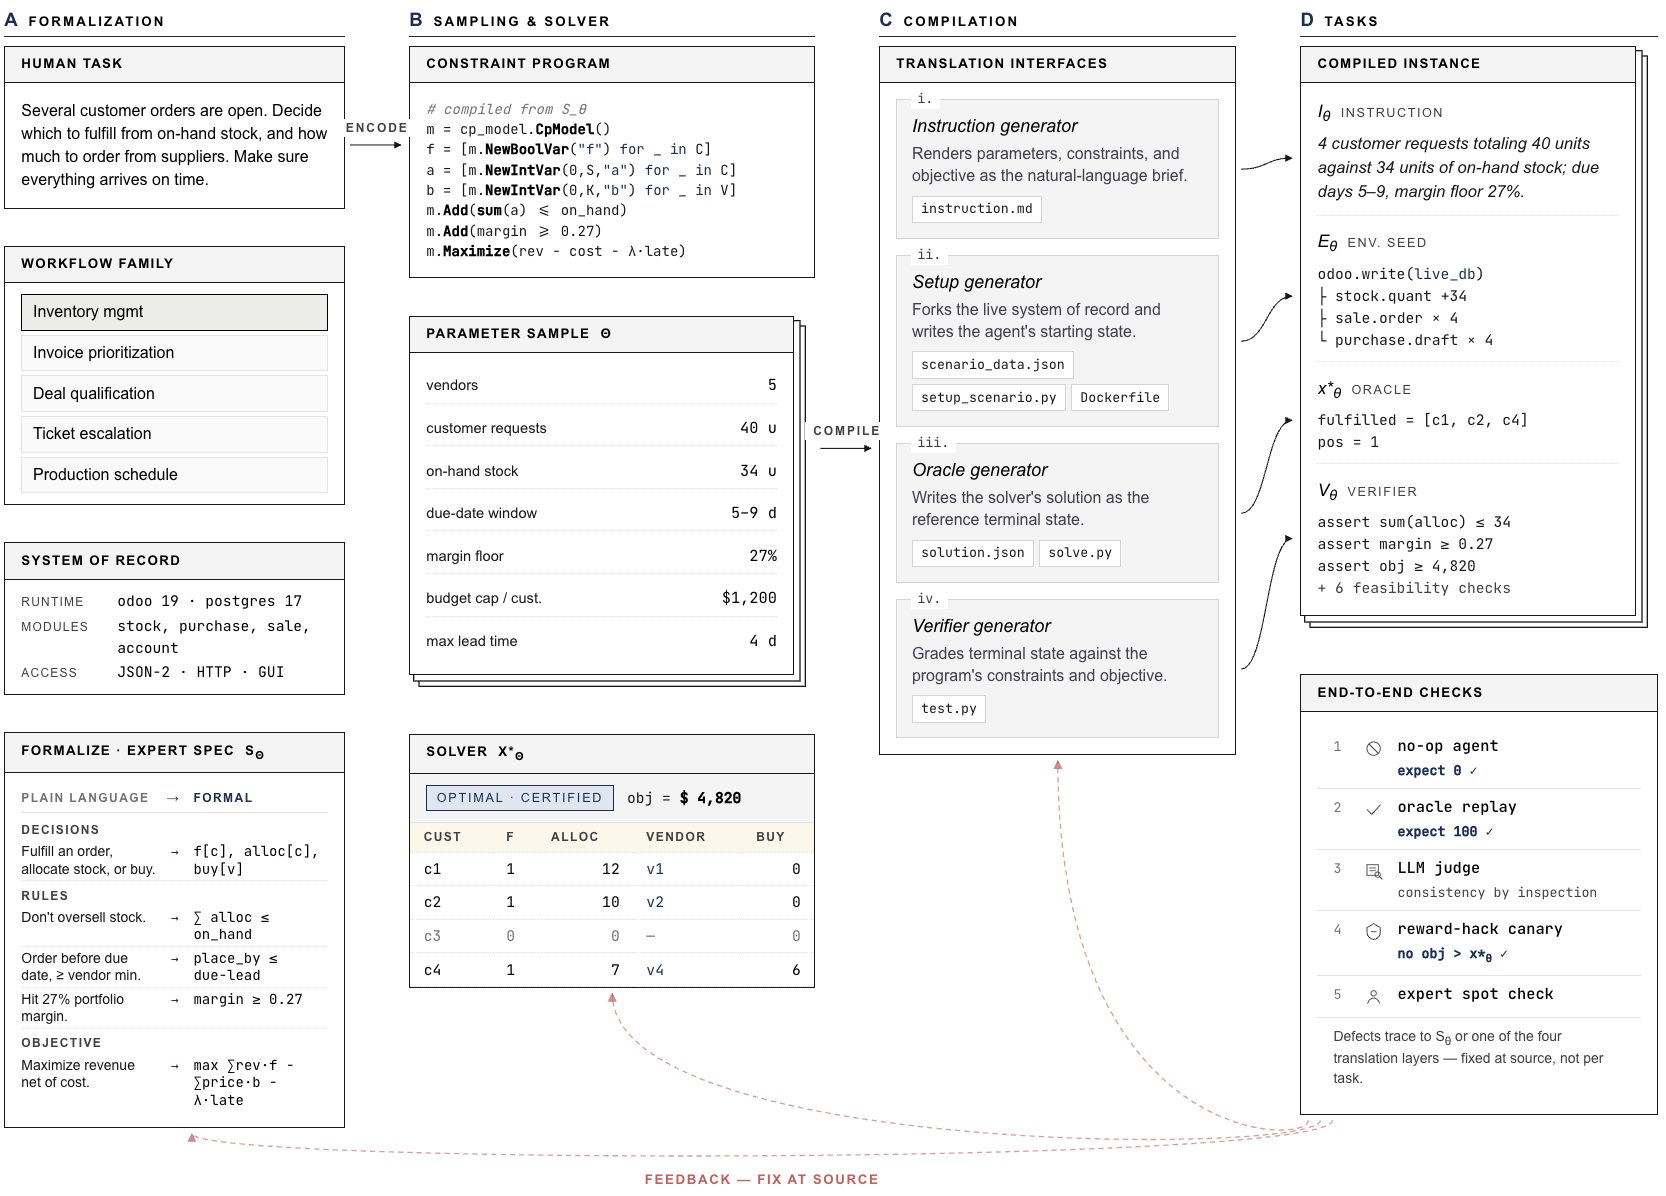Click the vendors value 5
Viewport: 1666px width, 1196px height.
coord(772,385)
